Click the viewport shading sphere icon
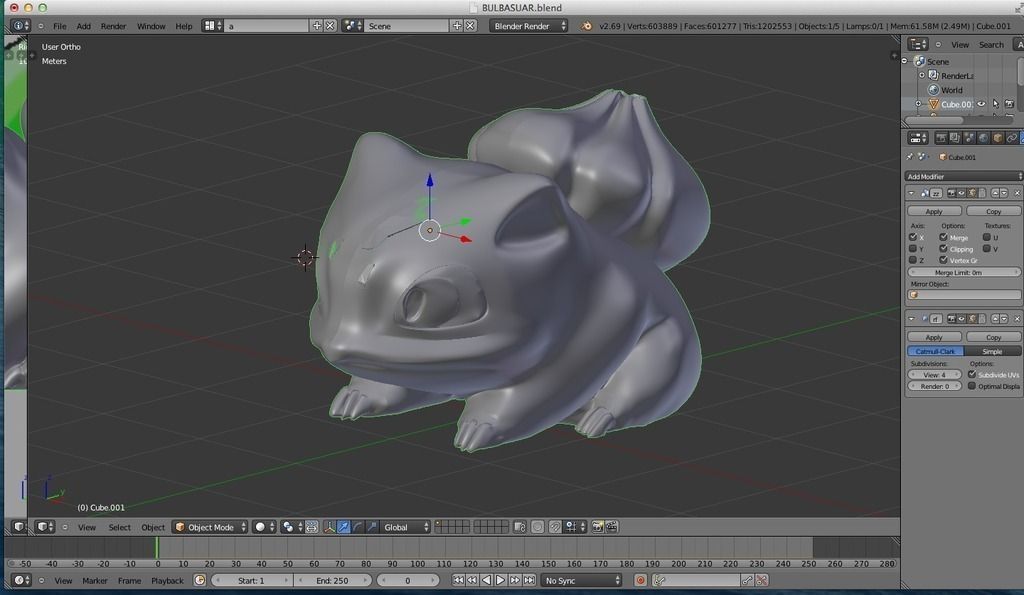This screenshot has height=595, width=1024. pos(264,527)
